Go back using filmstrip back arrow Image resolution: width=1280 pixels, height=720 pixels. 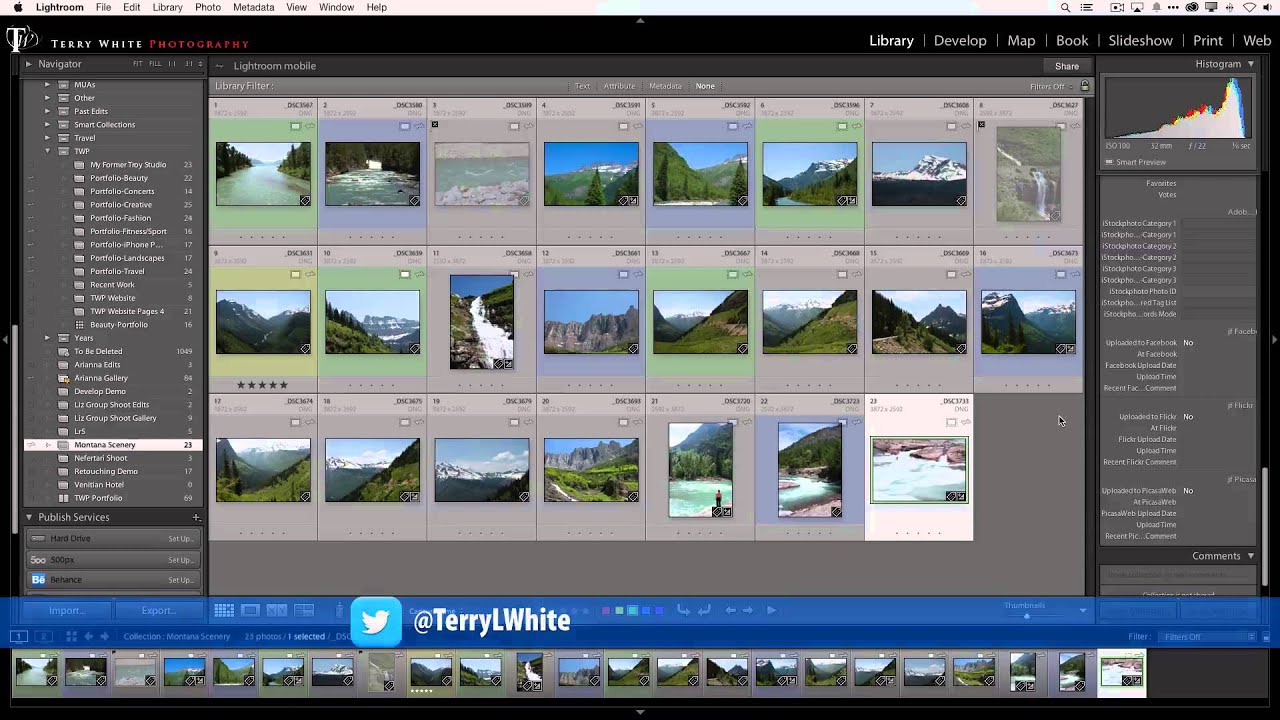coord(88,636)
